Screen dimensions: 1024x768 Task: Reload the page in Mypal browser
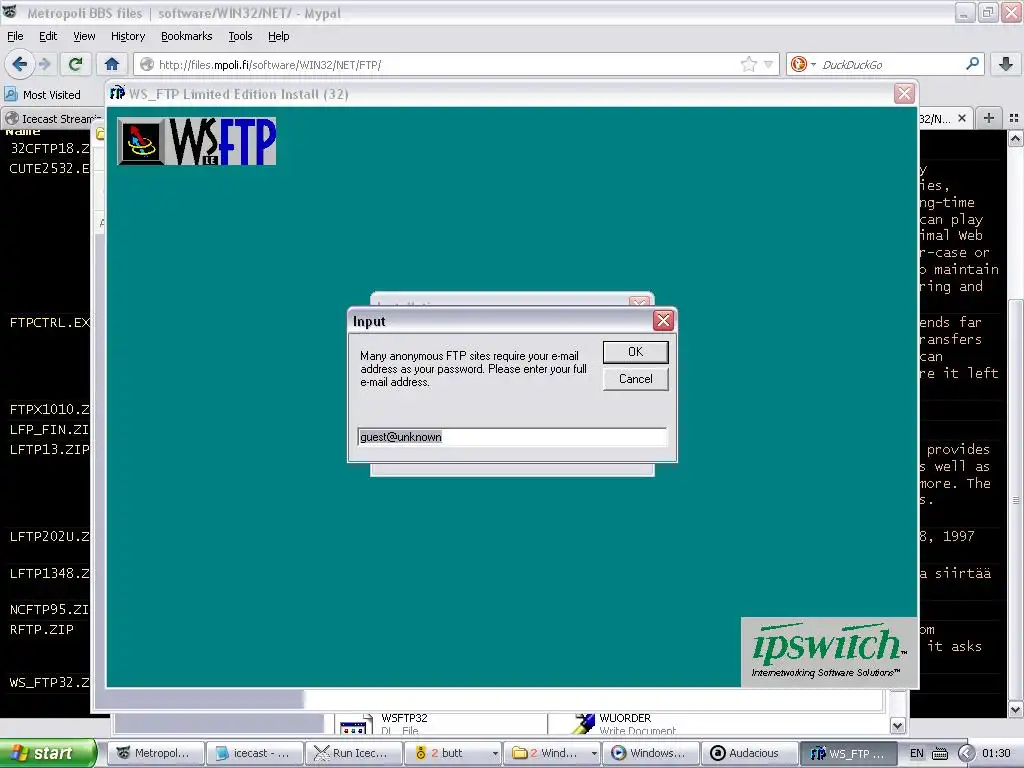[x=75, y=64]
